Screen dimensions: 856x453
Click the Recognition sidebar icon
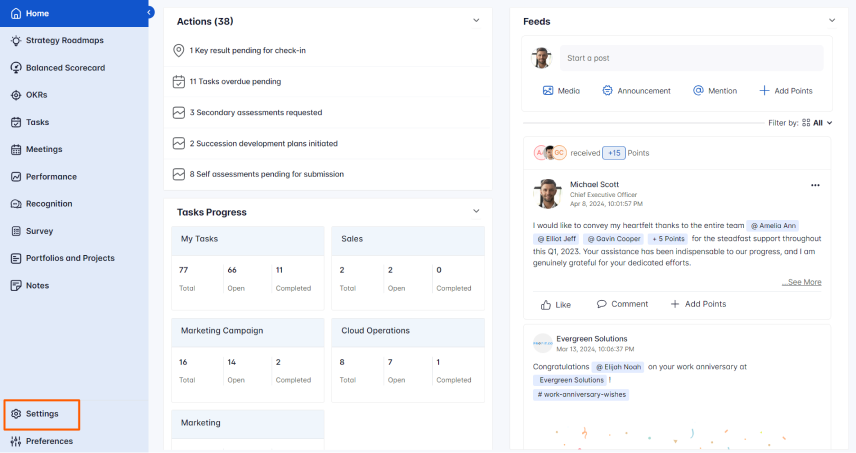16,204
